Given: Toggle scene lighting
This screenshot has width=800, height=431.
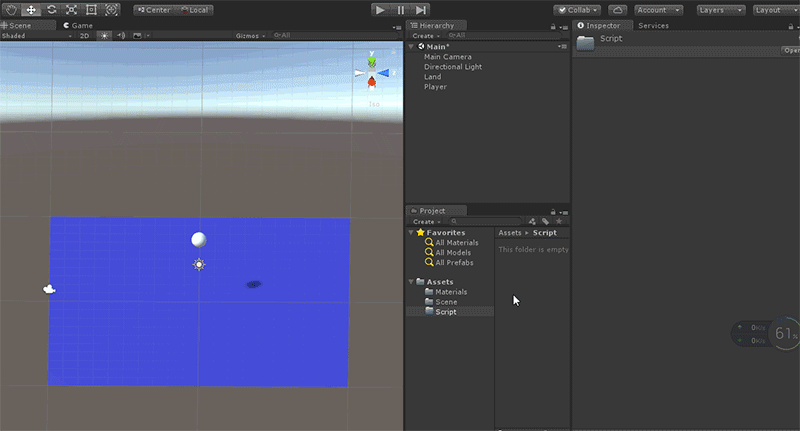Looking at the screenshot, I should point(104,36).
